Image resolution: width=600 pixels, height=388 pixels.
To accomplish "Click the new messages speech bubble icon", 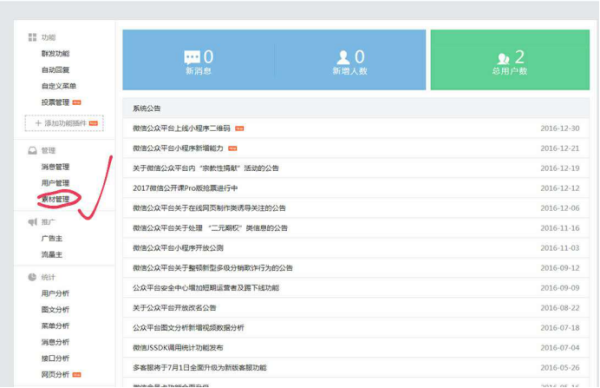I will click(x=192, y=57).
